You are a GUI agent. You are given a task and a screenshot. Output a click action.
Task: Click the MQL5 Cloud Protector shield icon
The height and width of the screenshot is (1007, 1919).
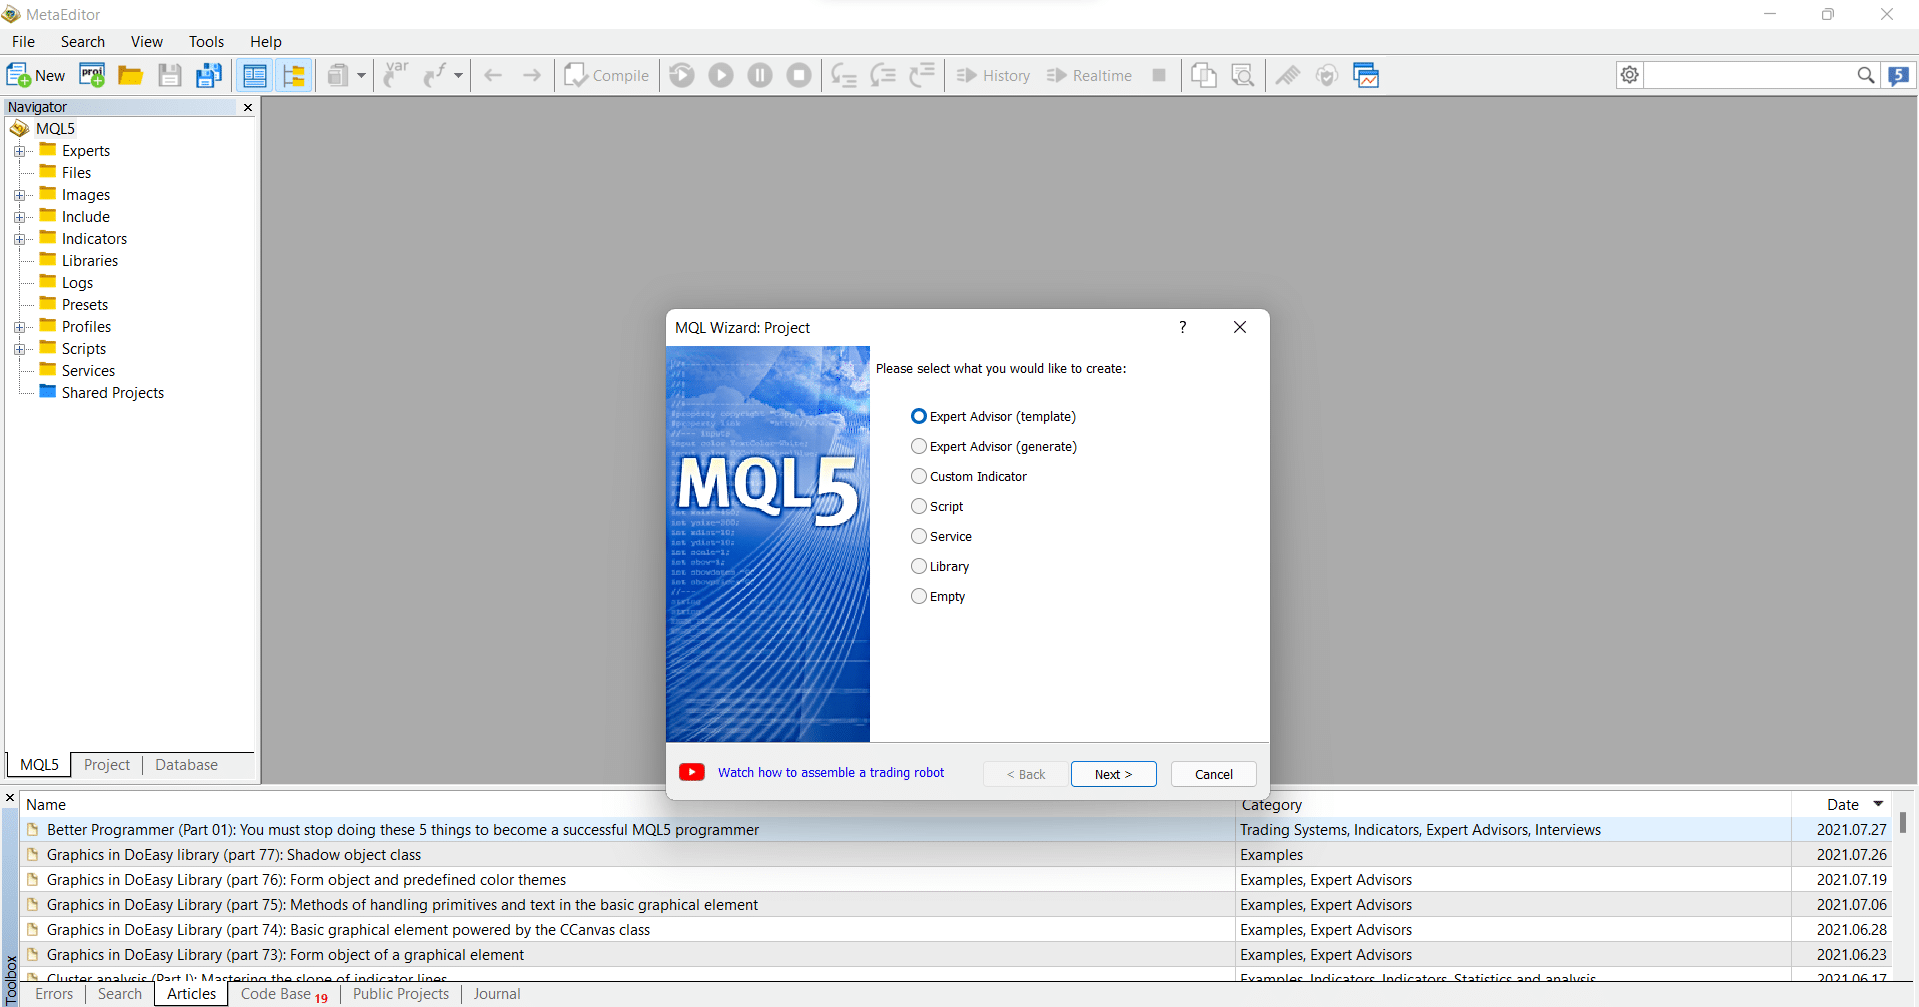coord(1327,75)
